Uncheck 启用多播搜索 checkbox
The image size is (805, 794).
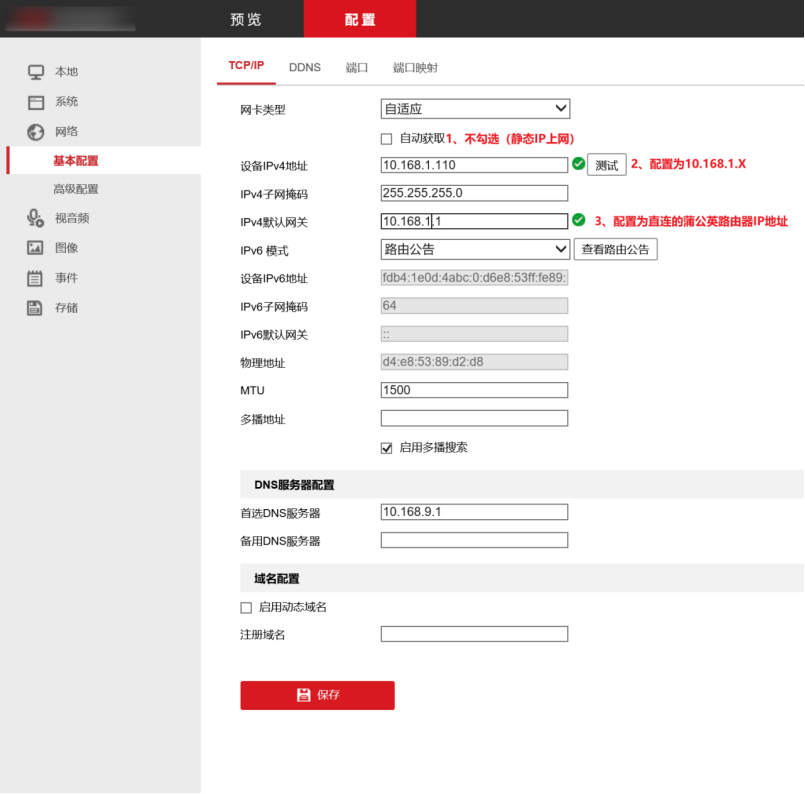tap(387, 448)
